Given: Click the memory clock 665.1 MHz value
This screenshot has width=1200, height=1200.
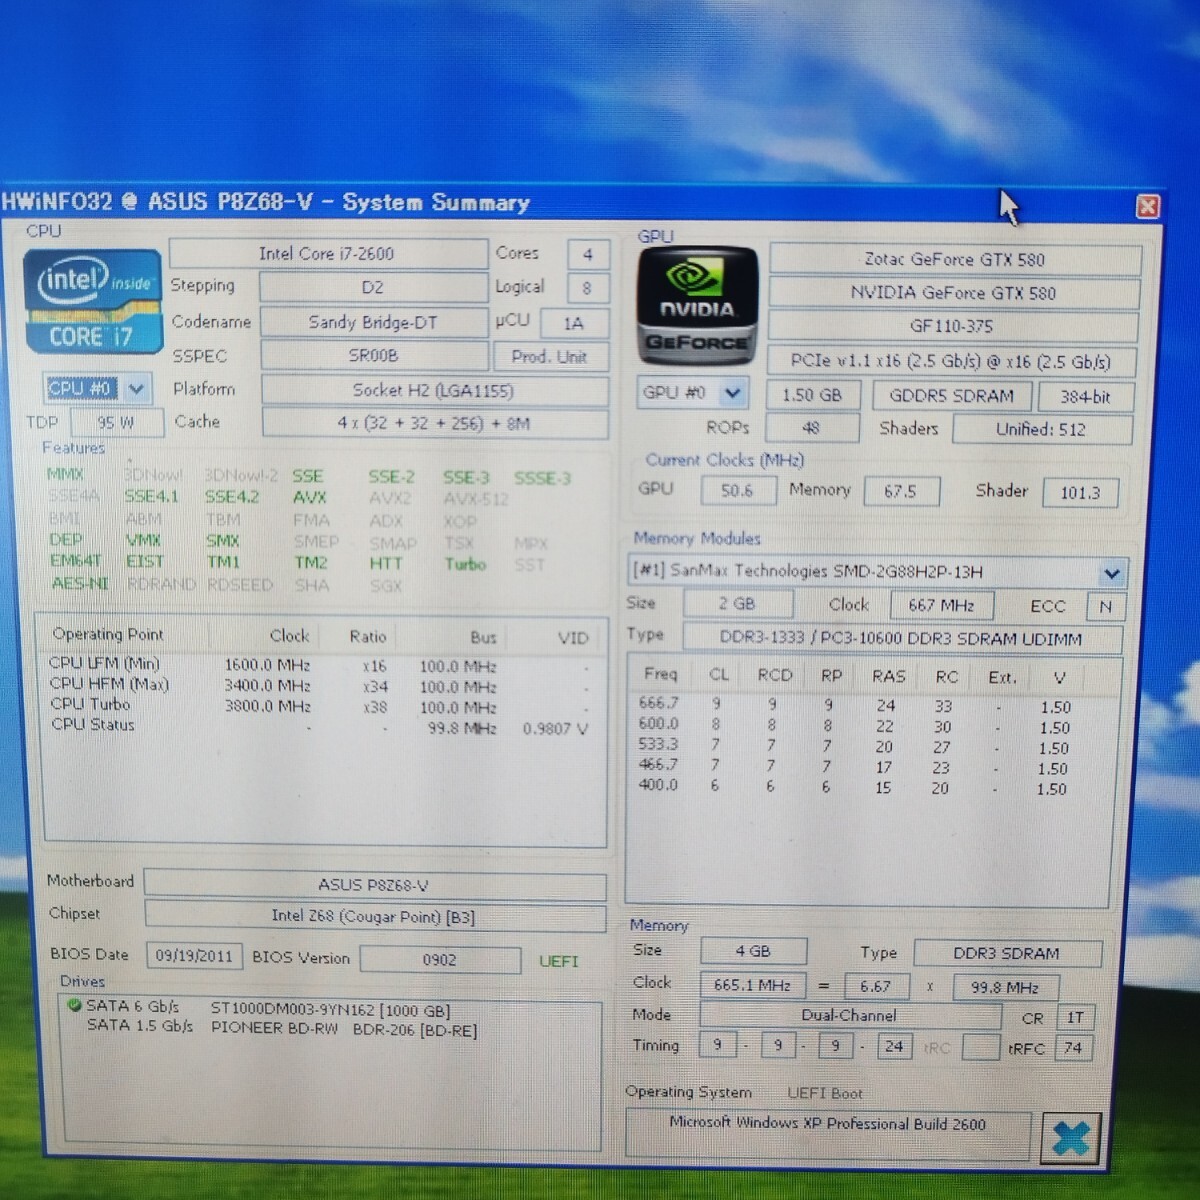Looking at the screenshot, I should pyautogui.click(x=752, y=985).
